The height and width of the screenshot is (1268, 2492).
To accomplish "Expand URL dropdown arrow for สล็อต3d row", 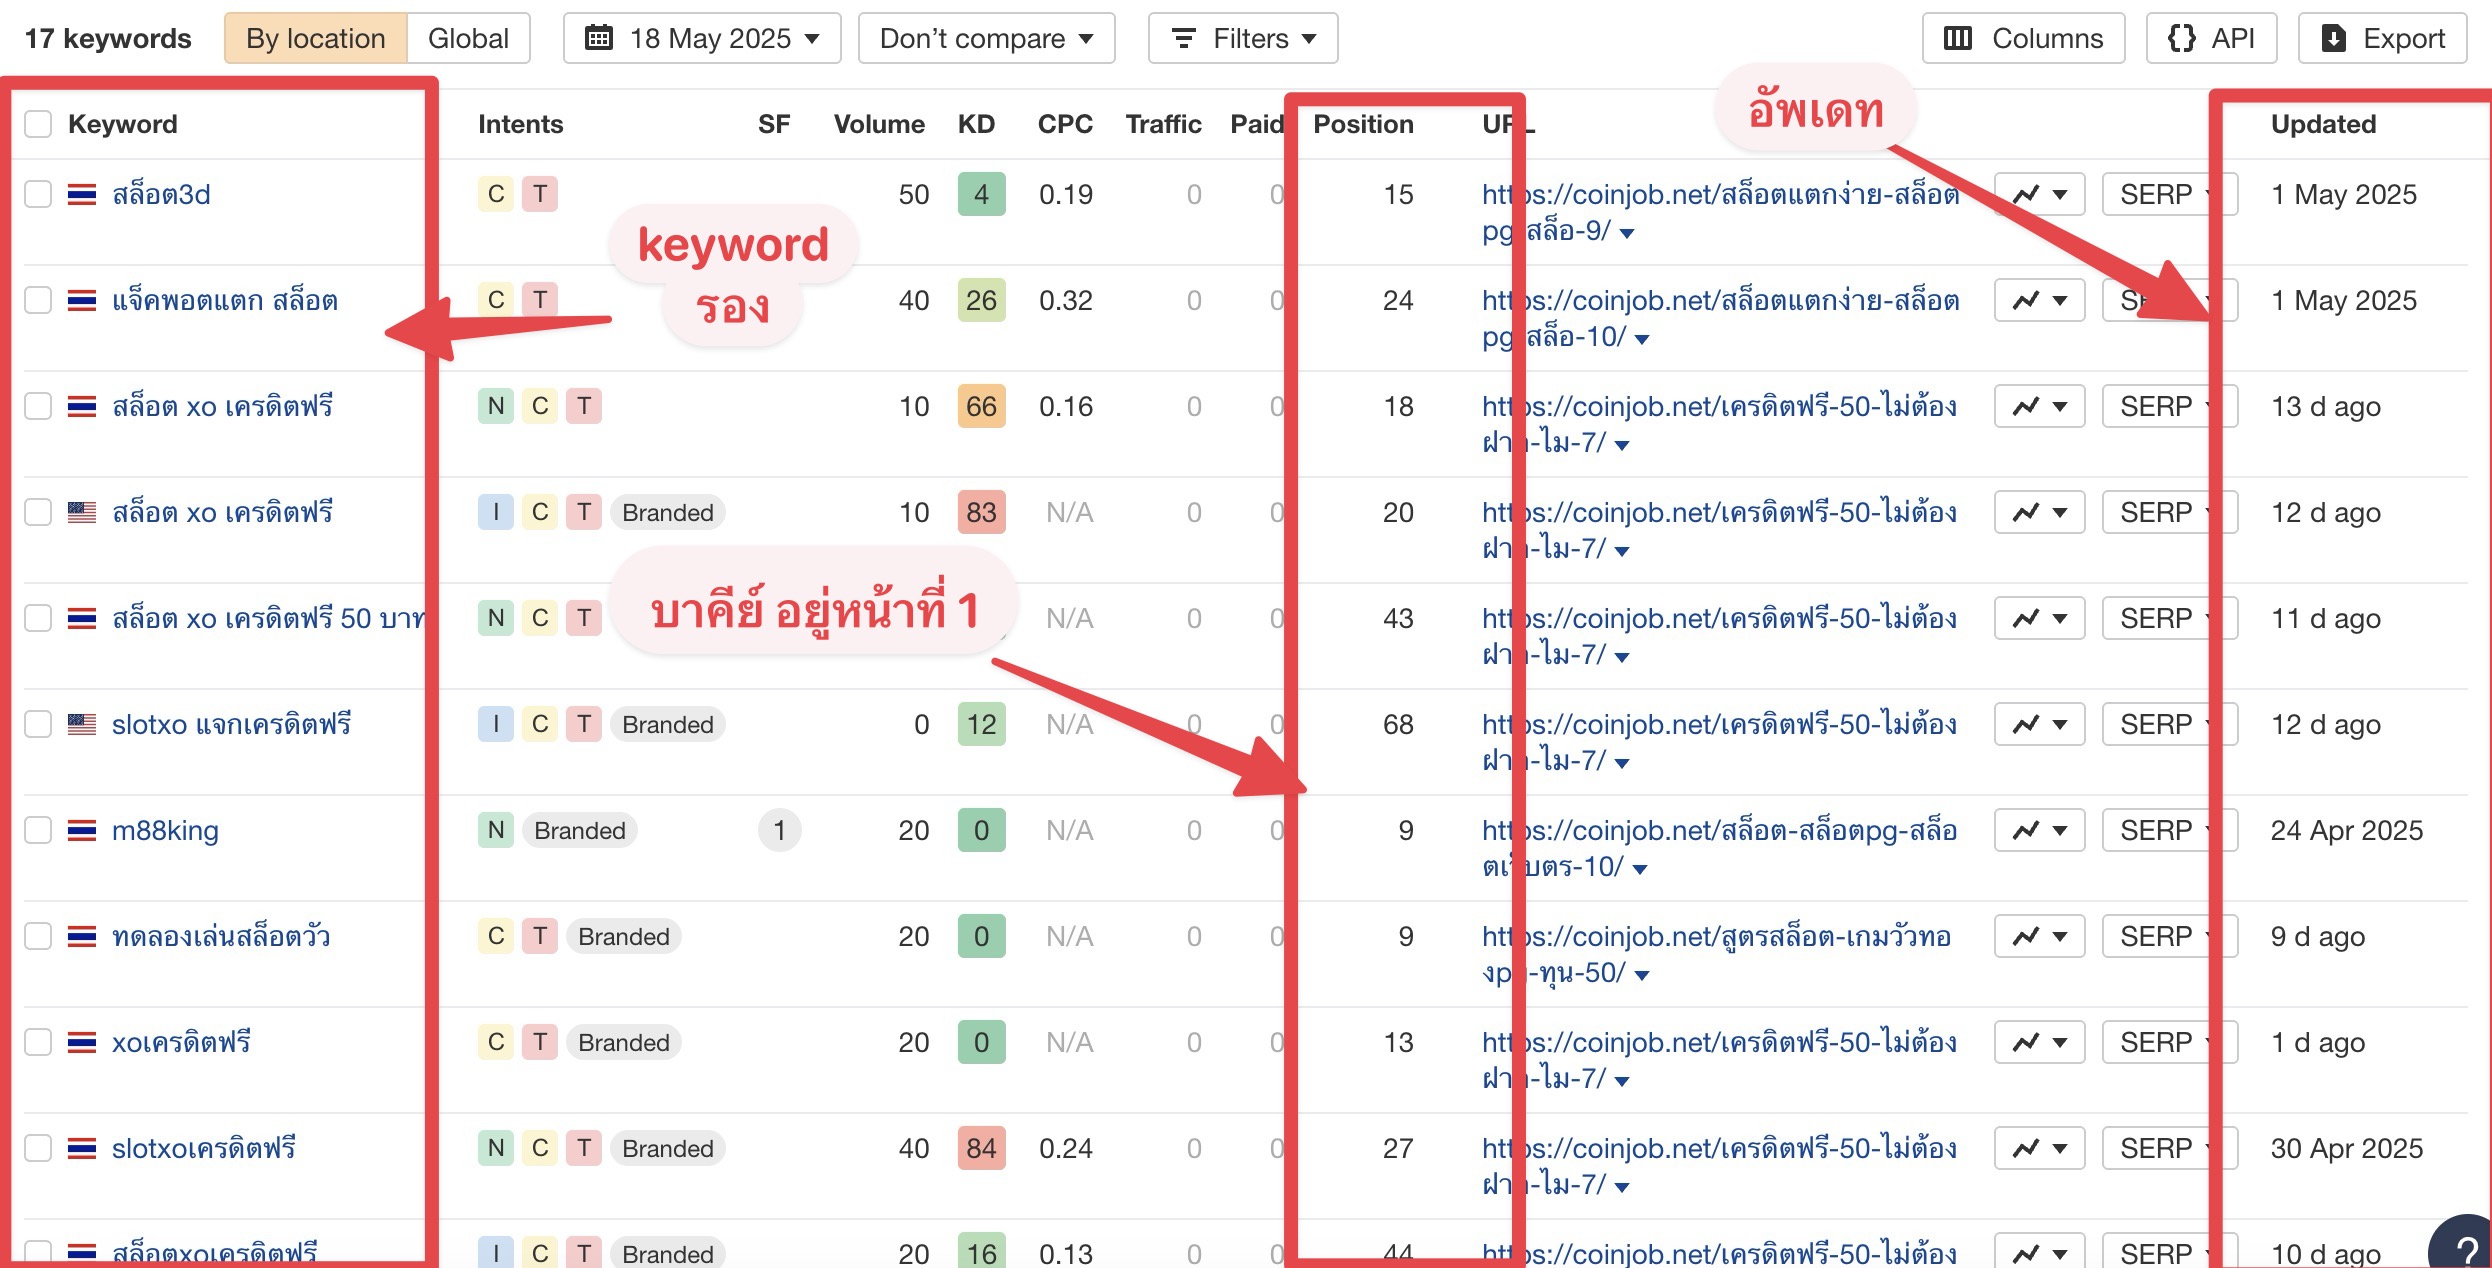I will pos(1627,233).
